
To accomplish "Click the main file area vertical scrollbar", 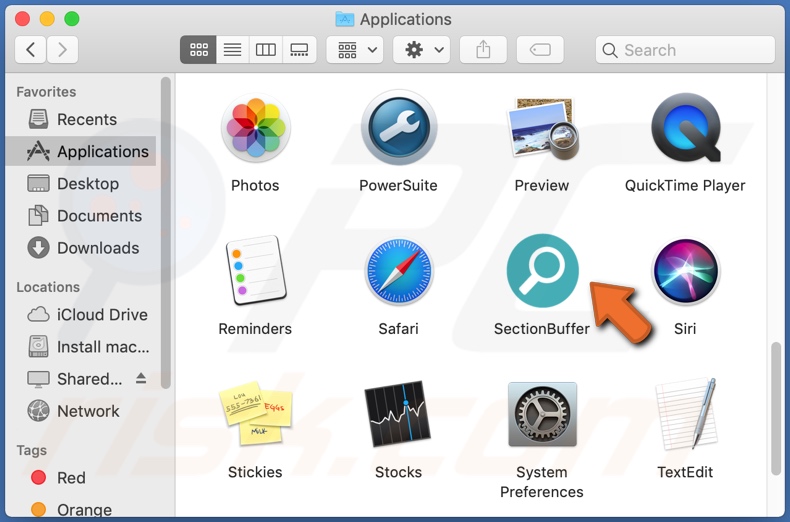I will pyautogui.click(x=776, y=408).
